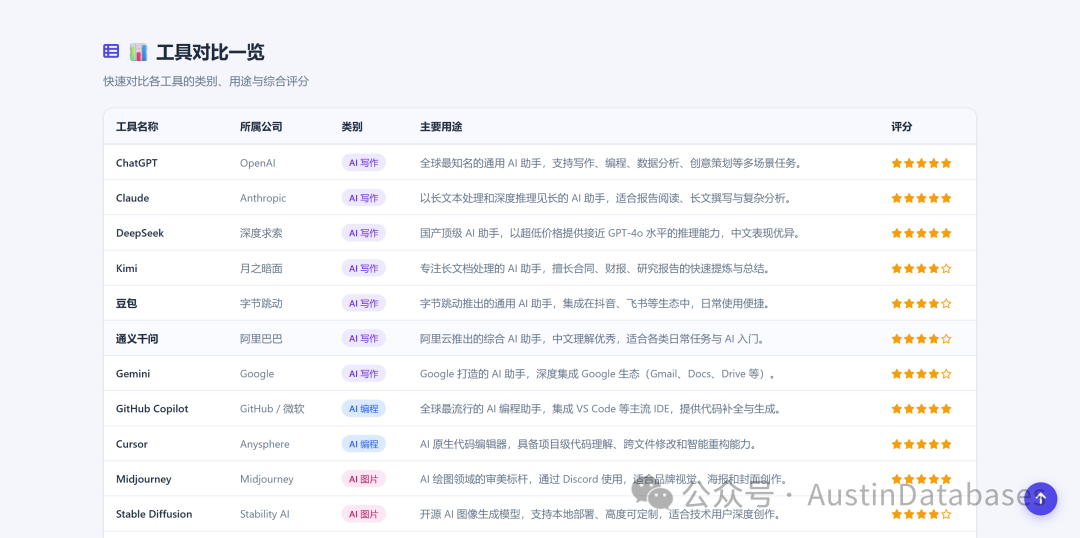Click the AI 写作 tag in 豆包 row
This screenshot has width=1080, height=538.
pos(364,303)
